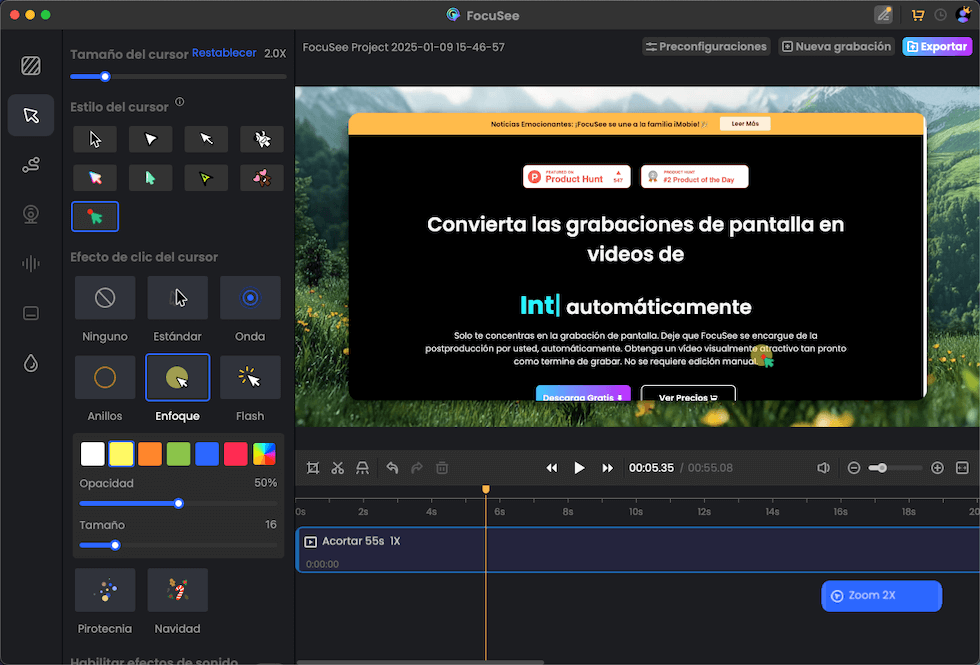This screenshot has width=980, height=665.
Task: Open the captions sidebar icon
Action: pyautogui.click(x=31, y=313)
